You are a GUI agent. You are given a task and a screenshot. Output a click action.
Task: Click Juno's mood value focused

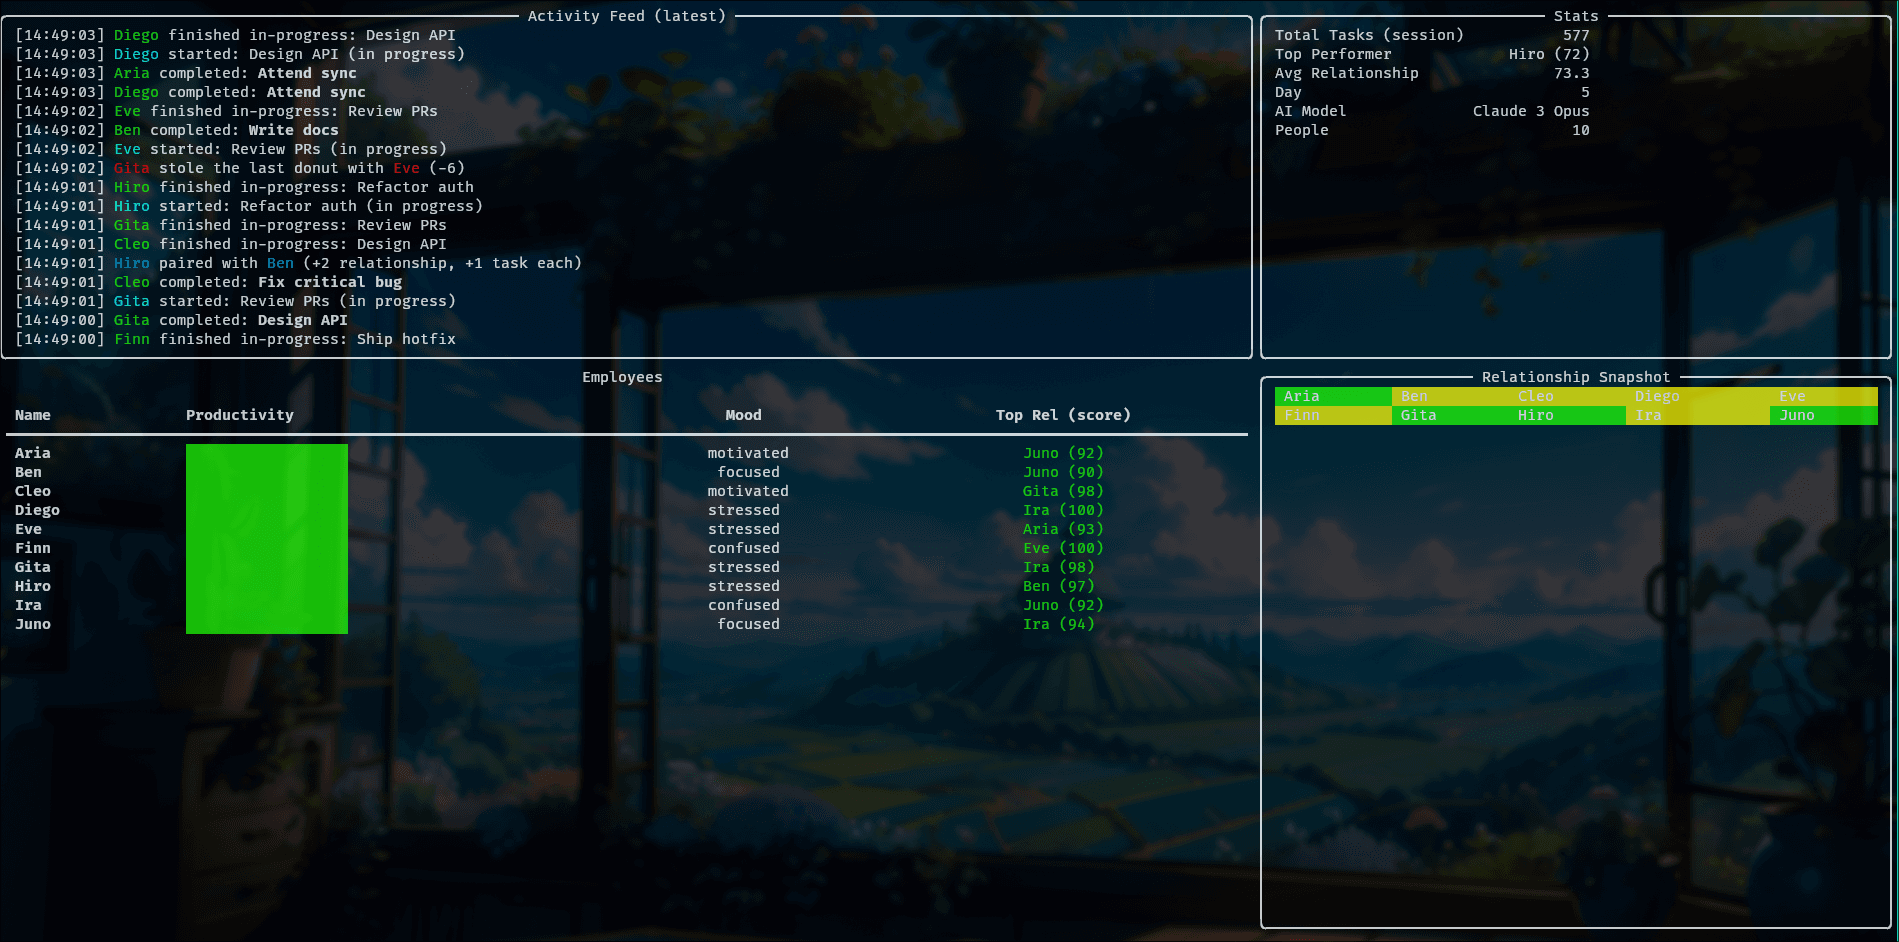(x=748, y=624)
